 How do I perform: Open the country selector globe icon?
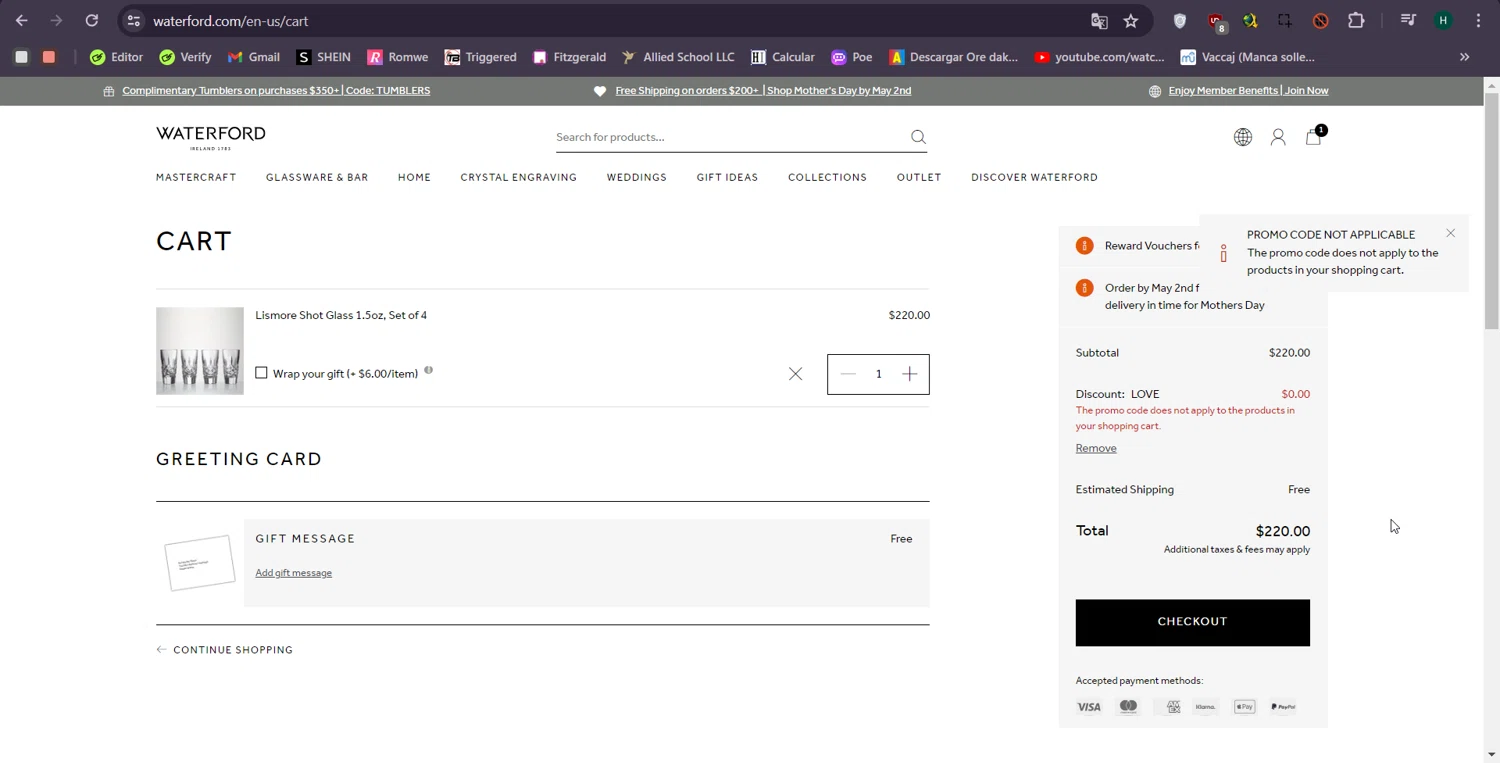coord(1243,138)
